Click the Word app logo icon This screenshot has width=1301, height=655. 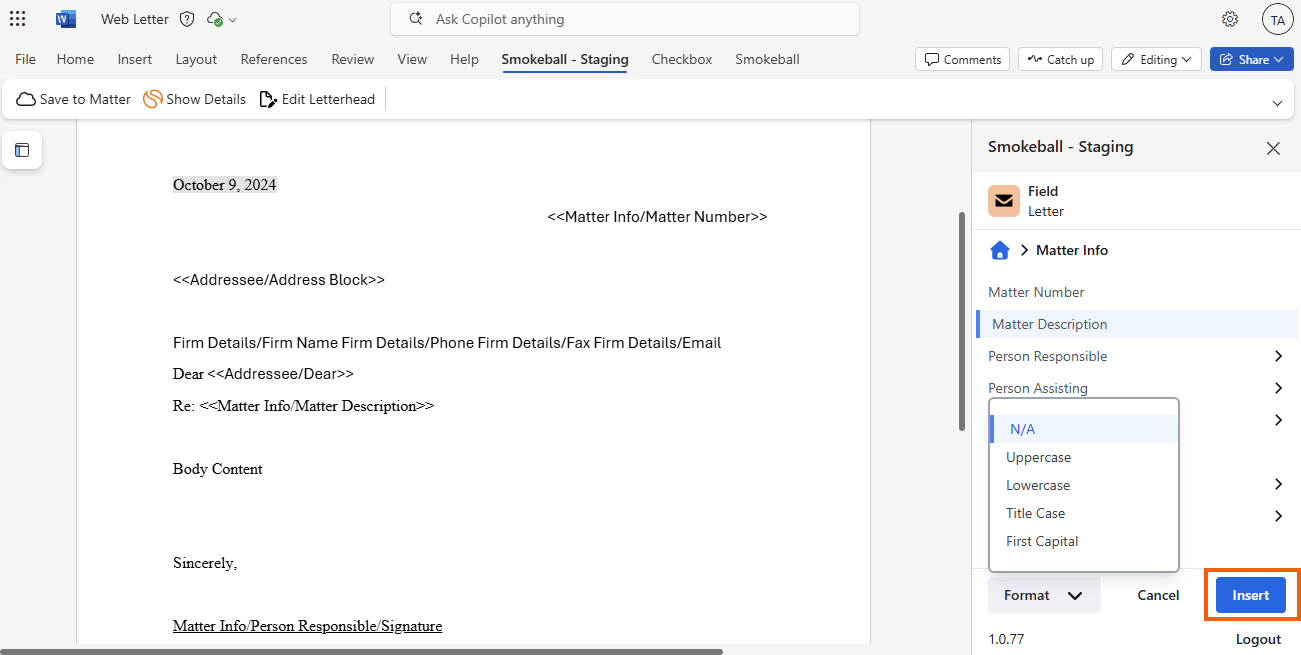[x=66, y=19]
